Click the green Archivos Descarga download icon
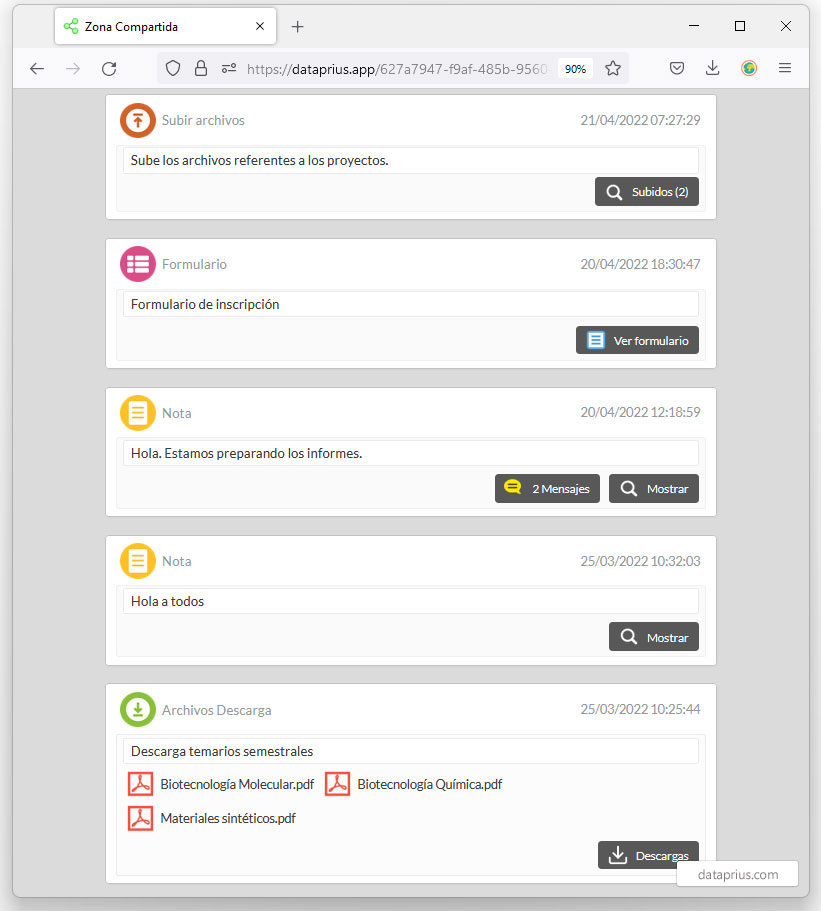 click(x=138, y=709)
